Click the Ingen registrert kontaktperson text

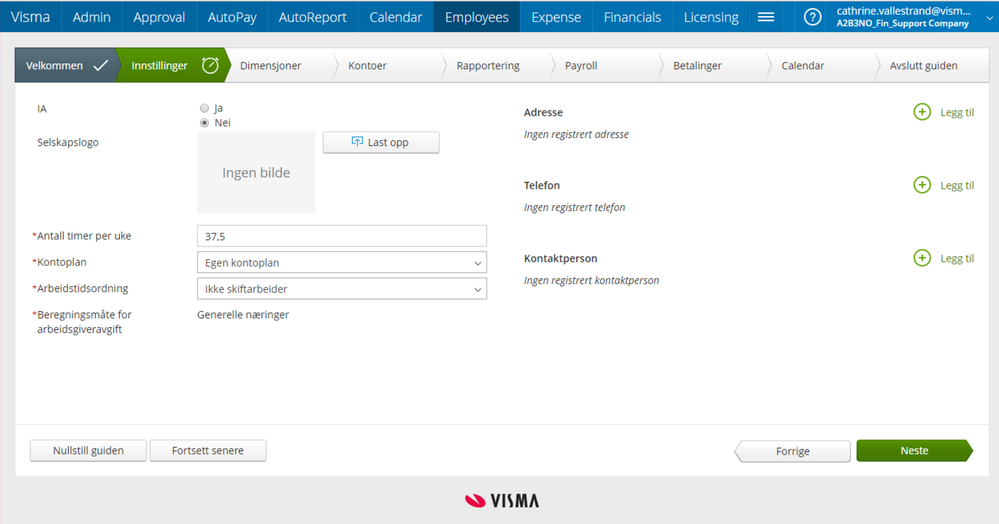click(x=591, y=280)
